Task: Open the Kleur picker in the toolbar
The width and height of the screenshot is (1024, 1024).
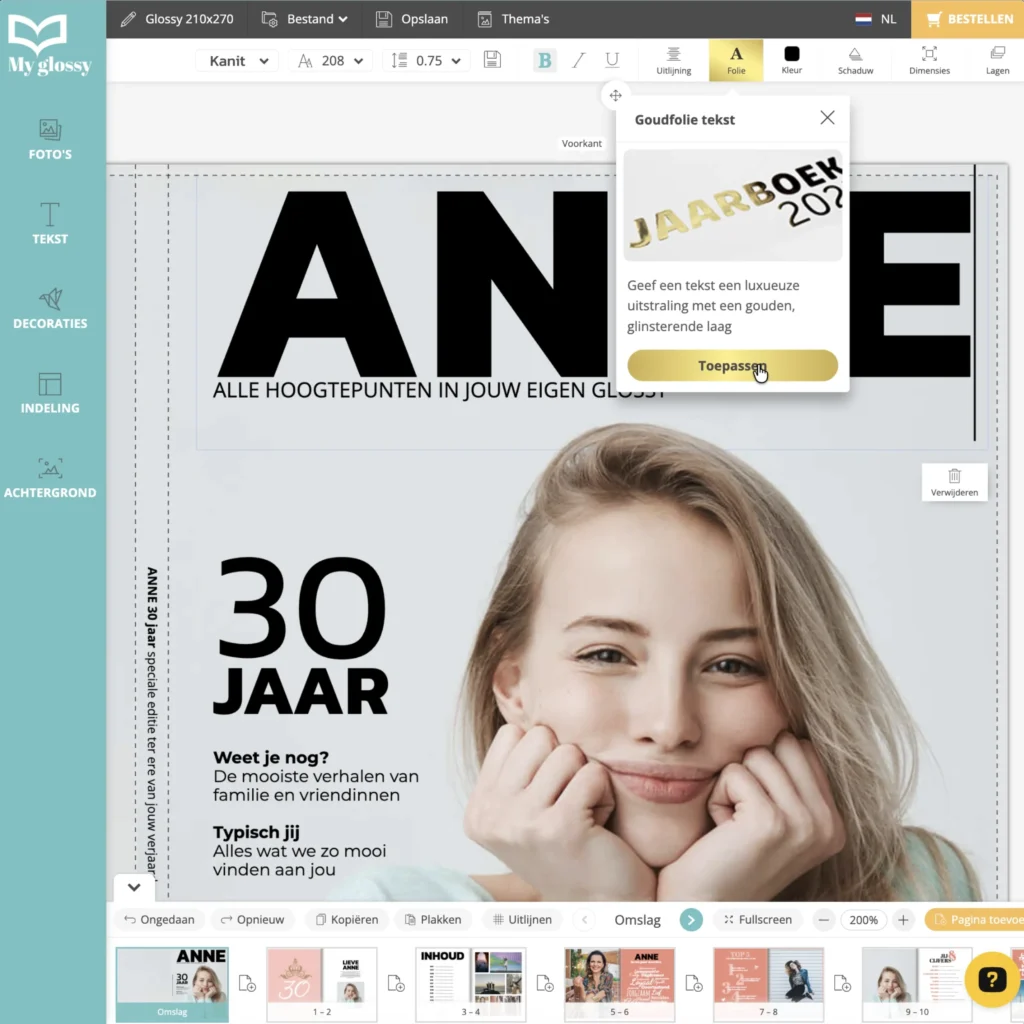Action: click(791, 60)
